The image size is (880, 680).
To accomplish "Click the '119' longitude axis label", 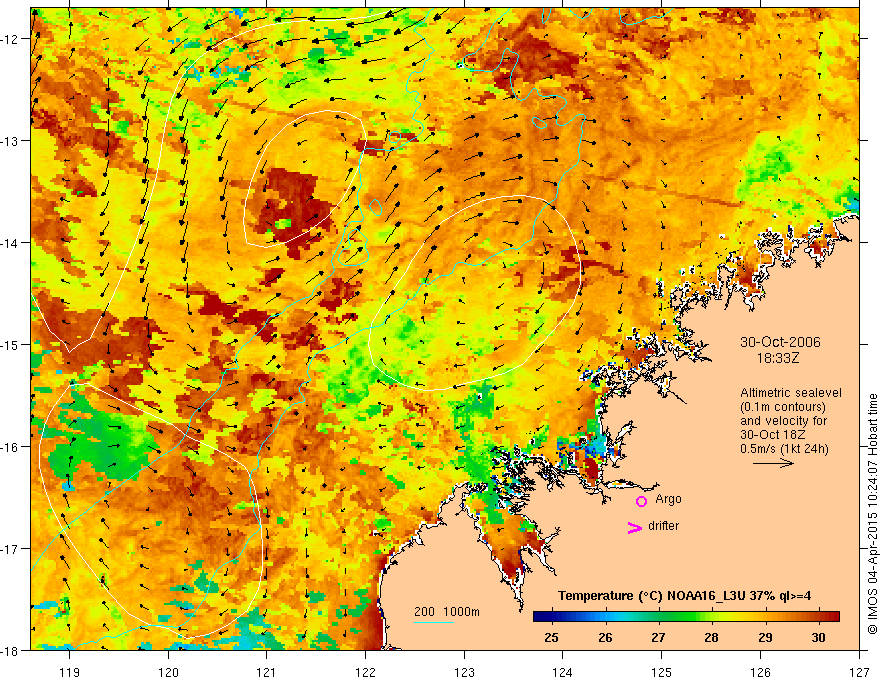I will point(70,672).
